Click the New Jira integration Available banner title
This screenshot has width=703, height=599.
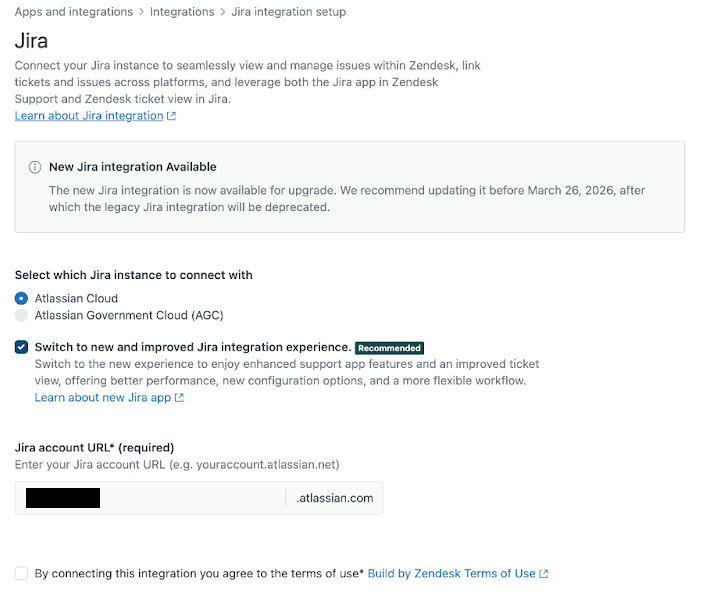pyautogui.click(x=133, y=167)
